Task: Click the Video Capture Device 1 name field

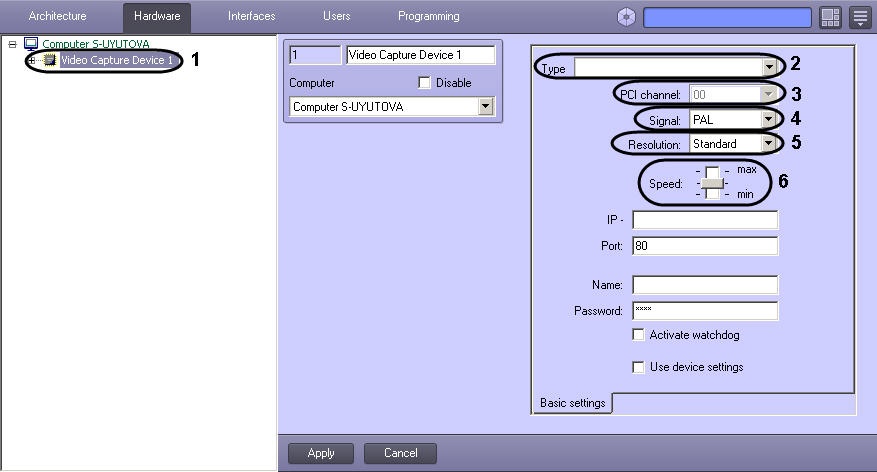Action: pos(421,55)
